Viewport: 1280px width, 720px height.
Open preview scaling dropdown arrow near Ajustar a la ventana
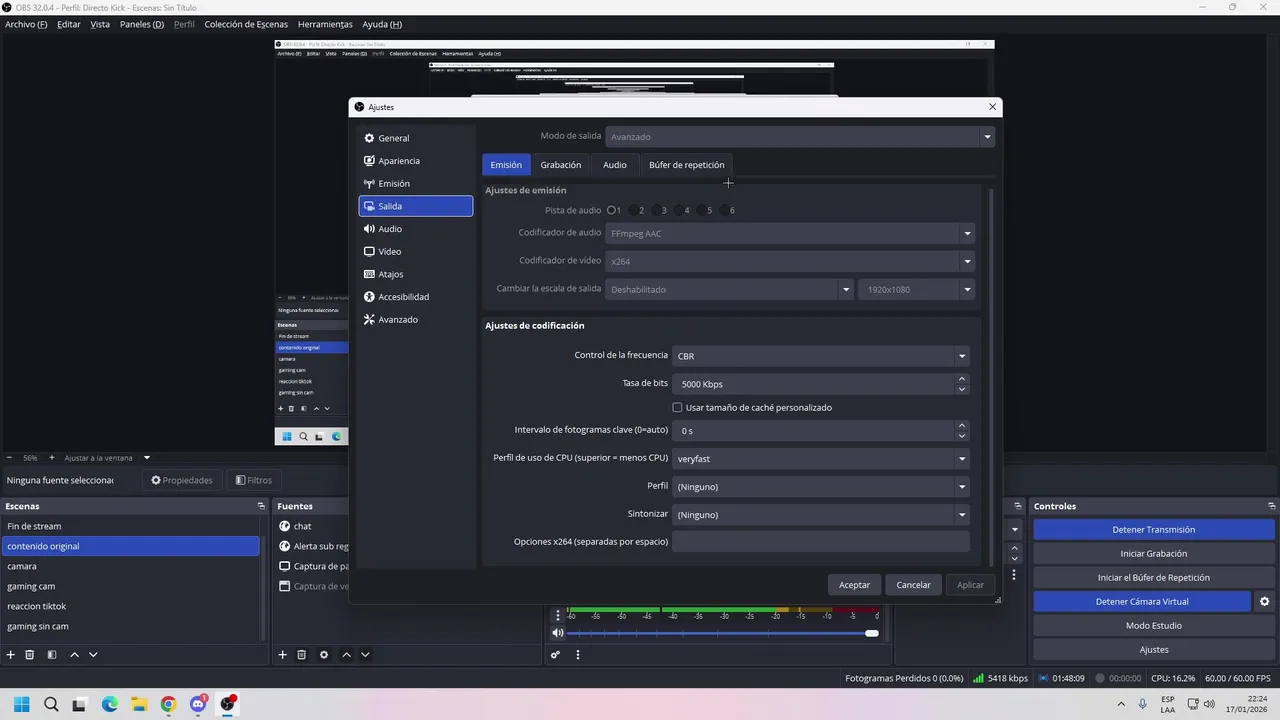click(146, 458)
